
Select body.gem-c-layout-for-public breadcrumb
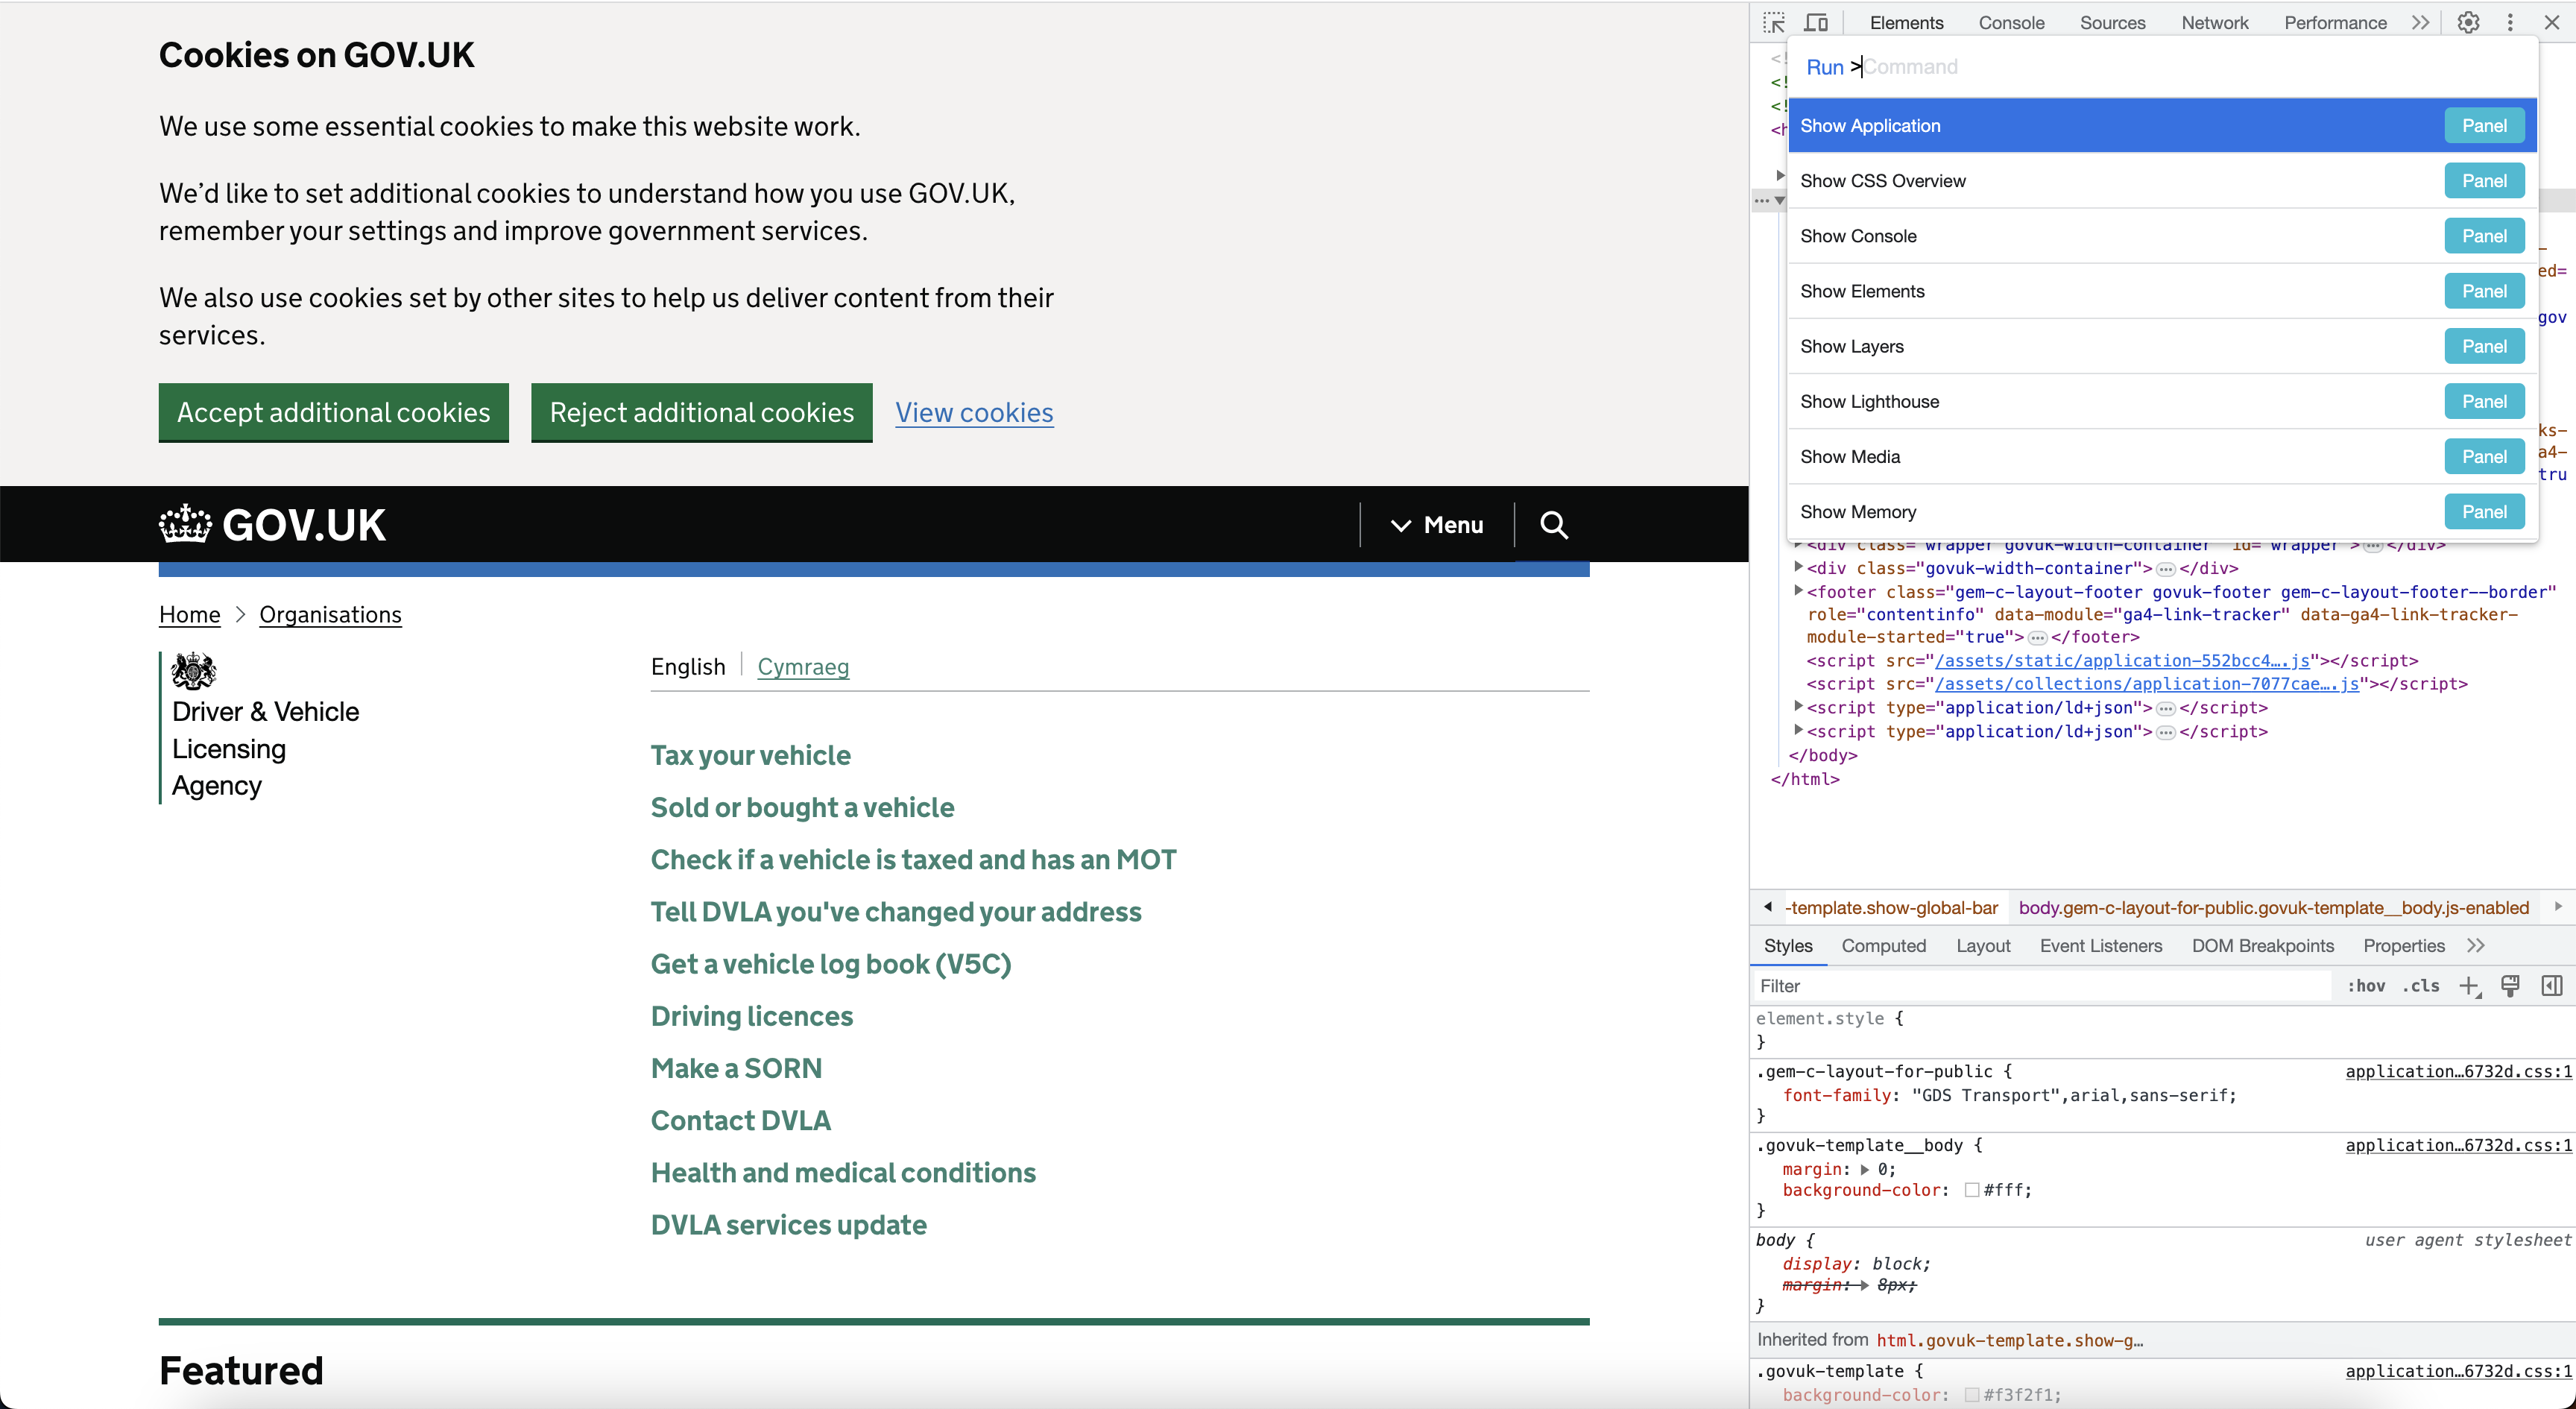2273,908
